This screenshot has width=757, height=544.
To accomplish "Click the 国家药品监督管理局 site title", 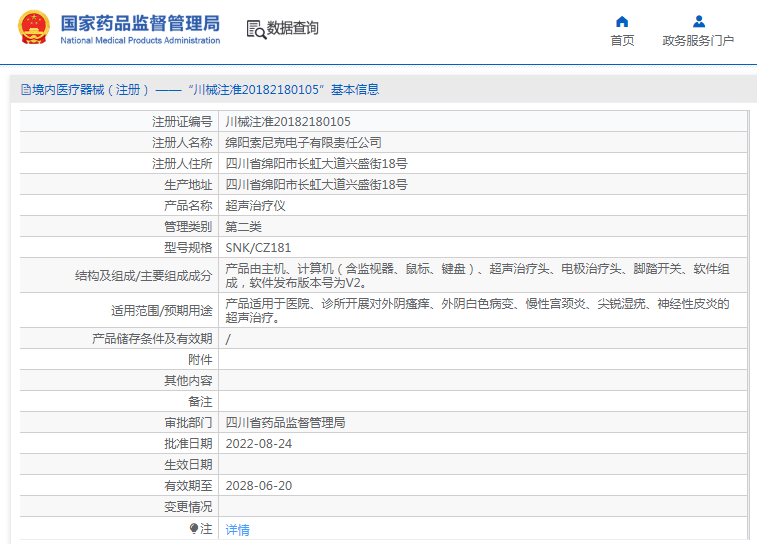I will 140,23.
